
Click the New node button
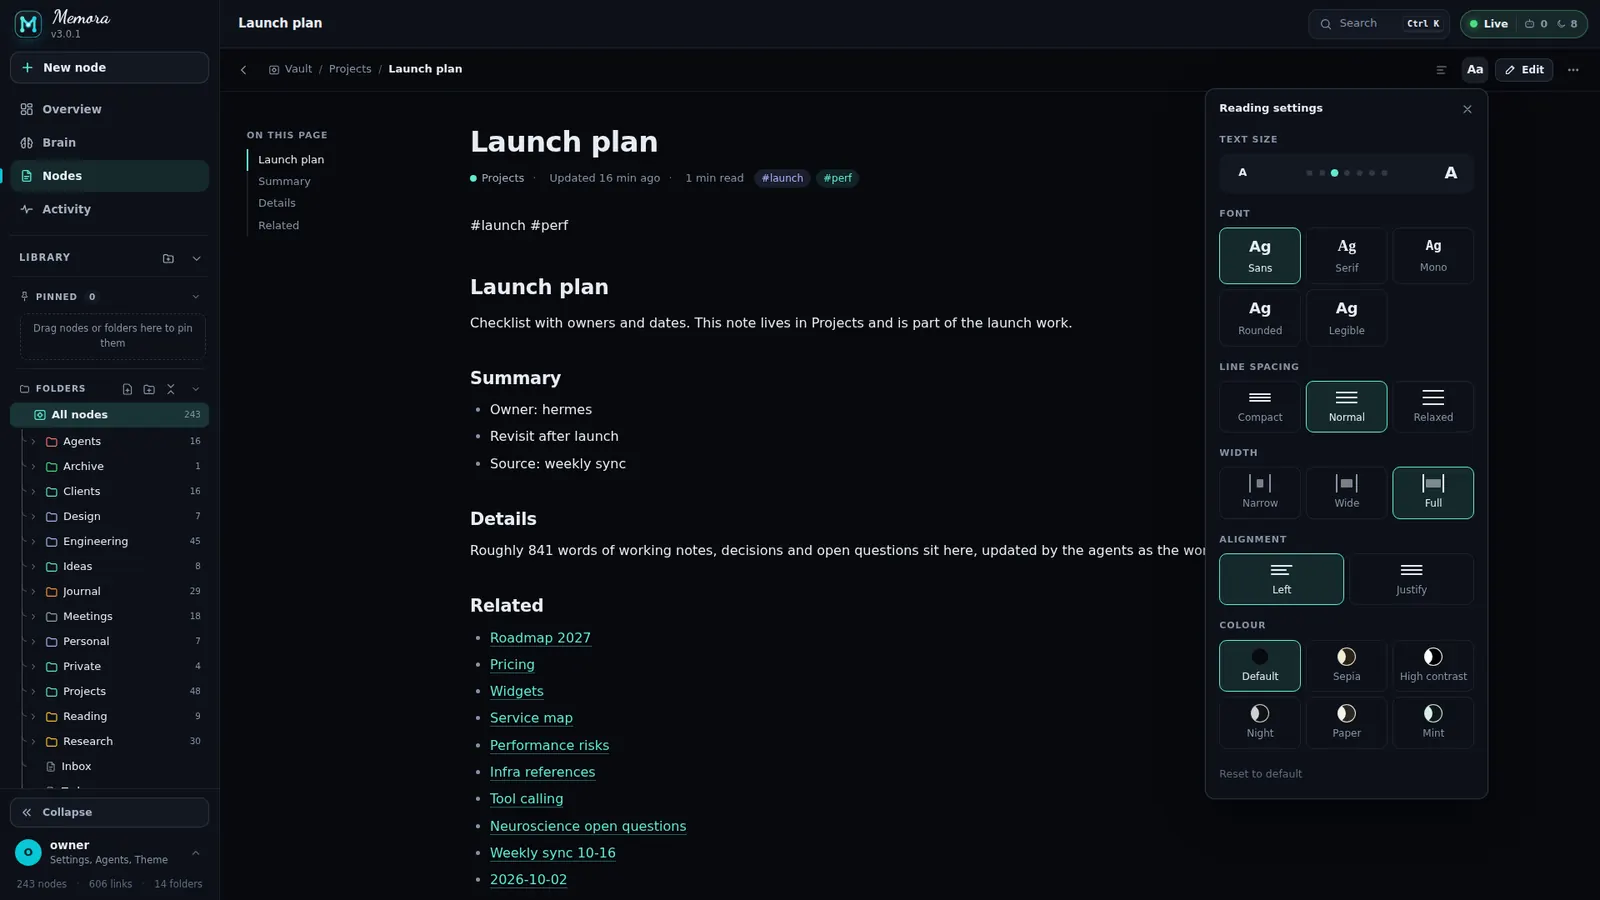coord(110,68)
